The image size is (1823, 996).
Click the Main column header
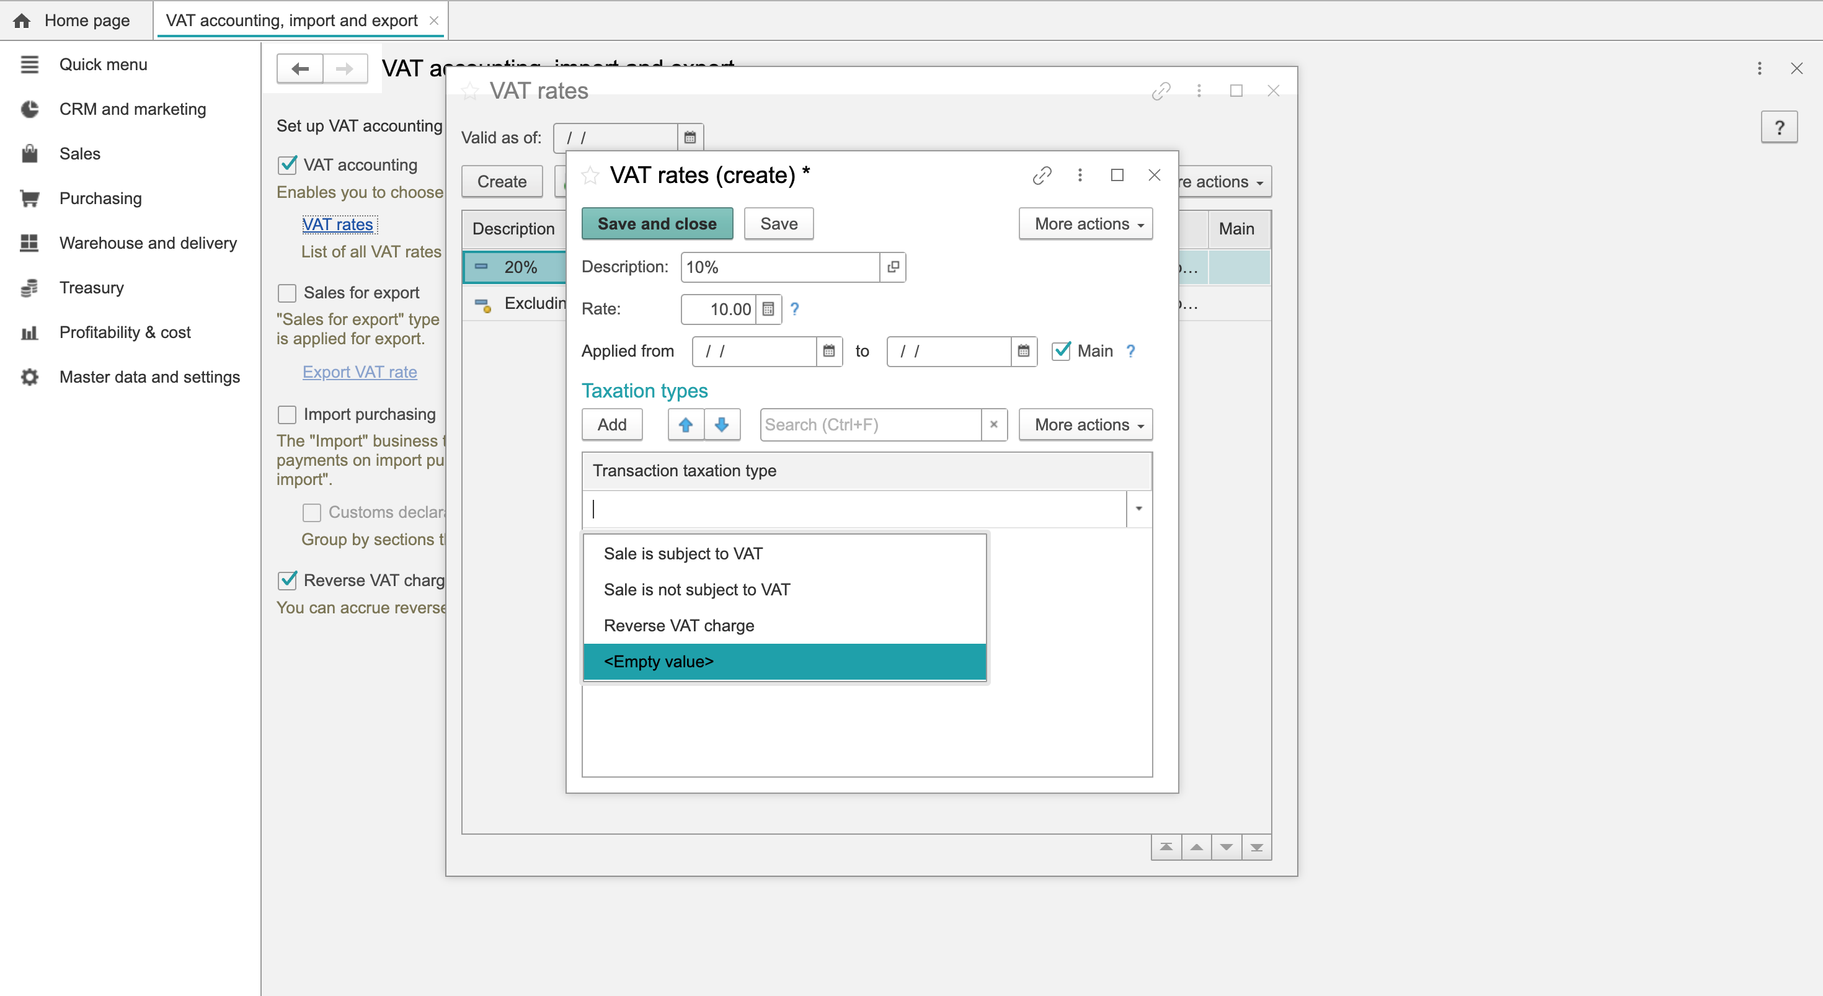1237,229
